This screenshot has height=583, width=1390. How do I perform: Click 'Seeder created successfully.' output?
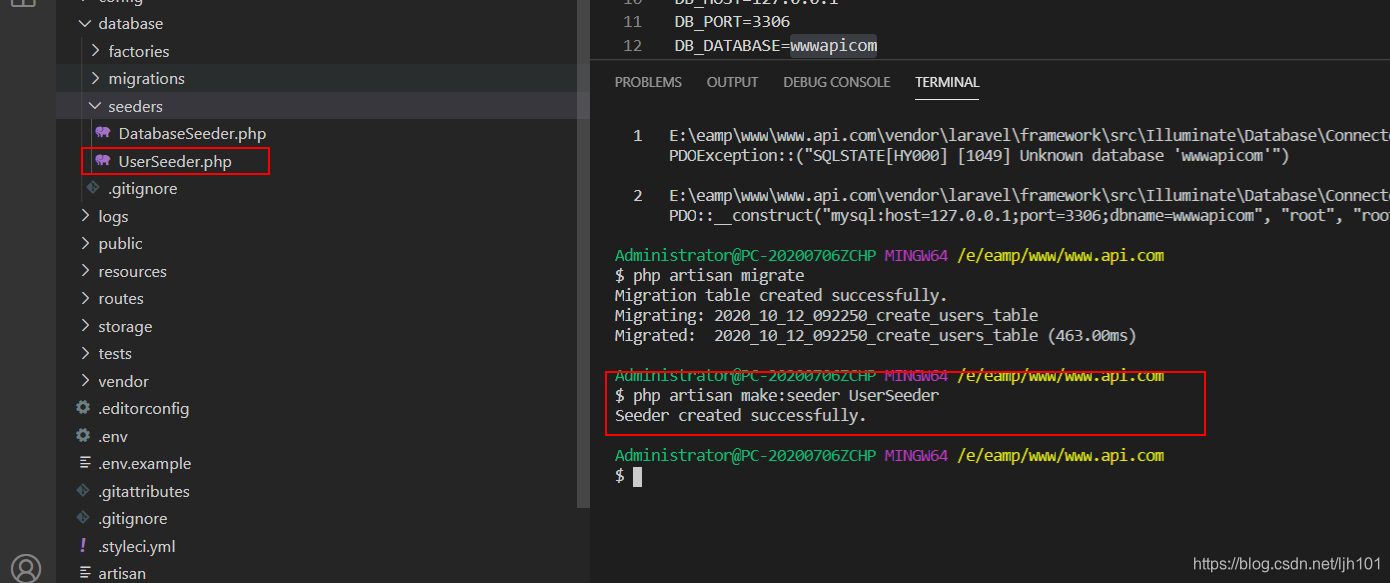point(741,415)
